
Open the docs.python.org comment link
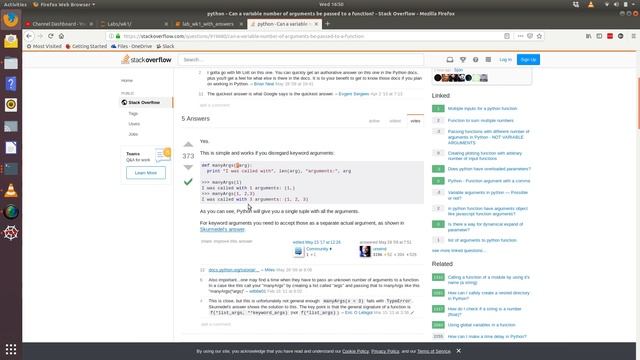(233, 270)
